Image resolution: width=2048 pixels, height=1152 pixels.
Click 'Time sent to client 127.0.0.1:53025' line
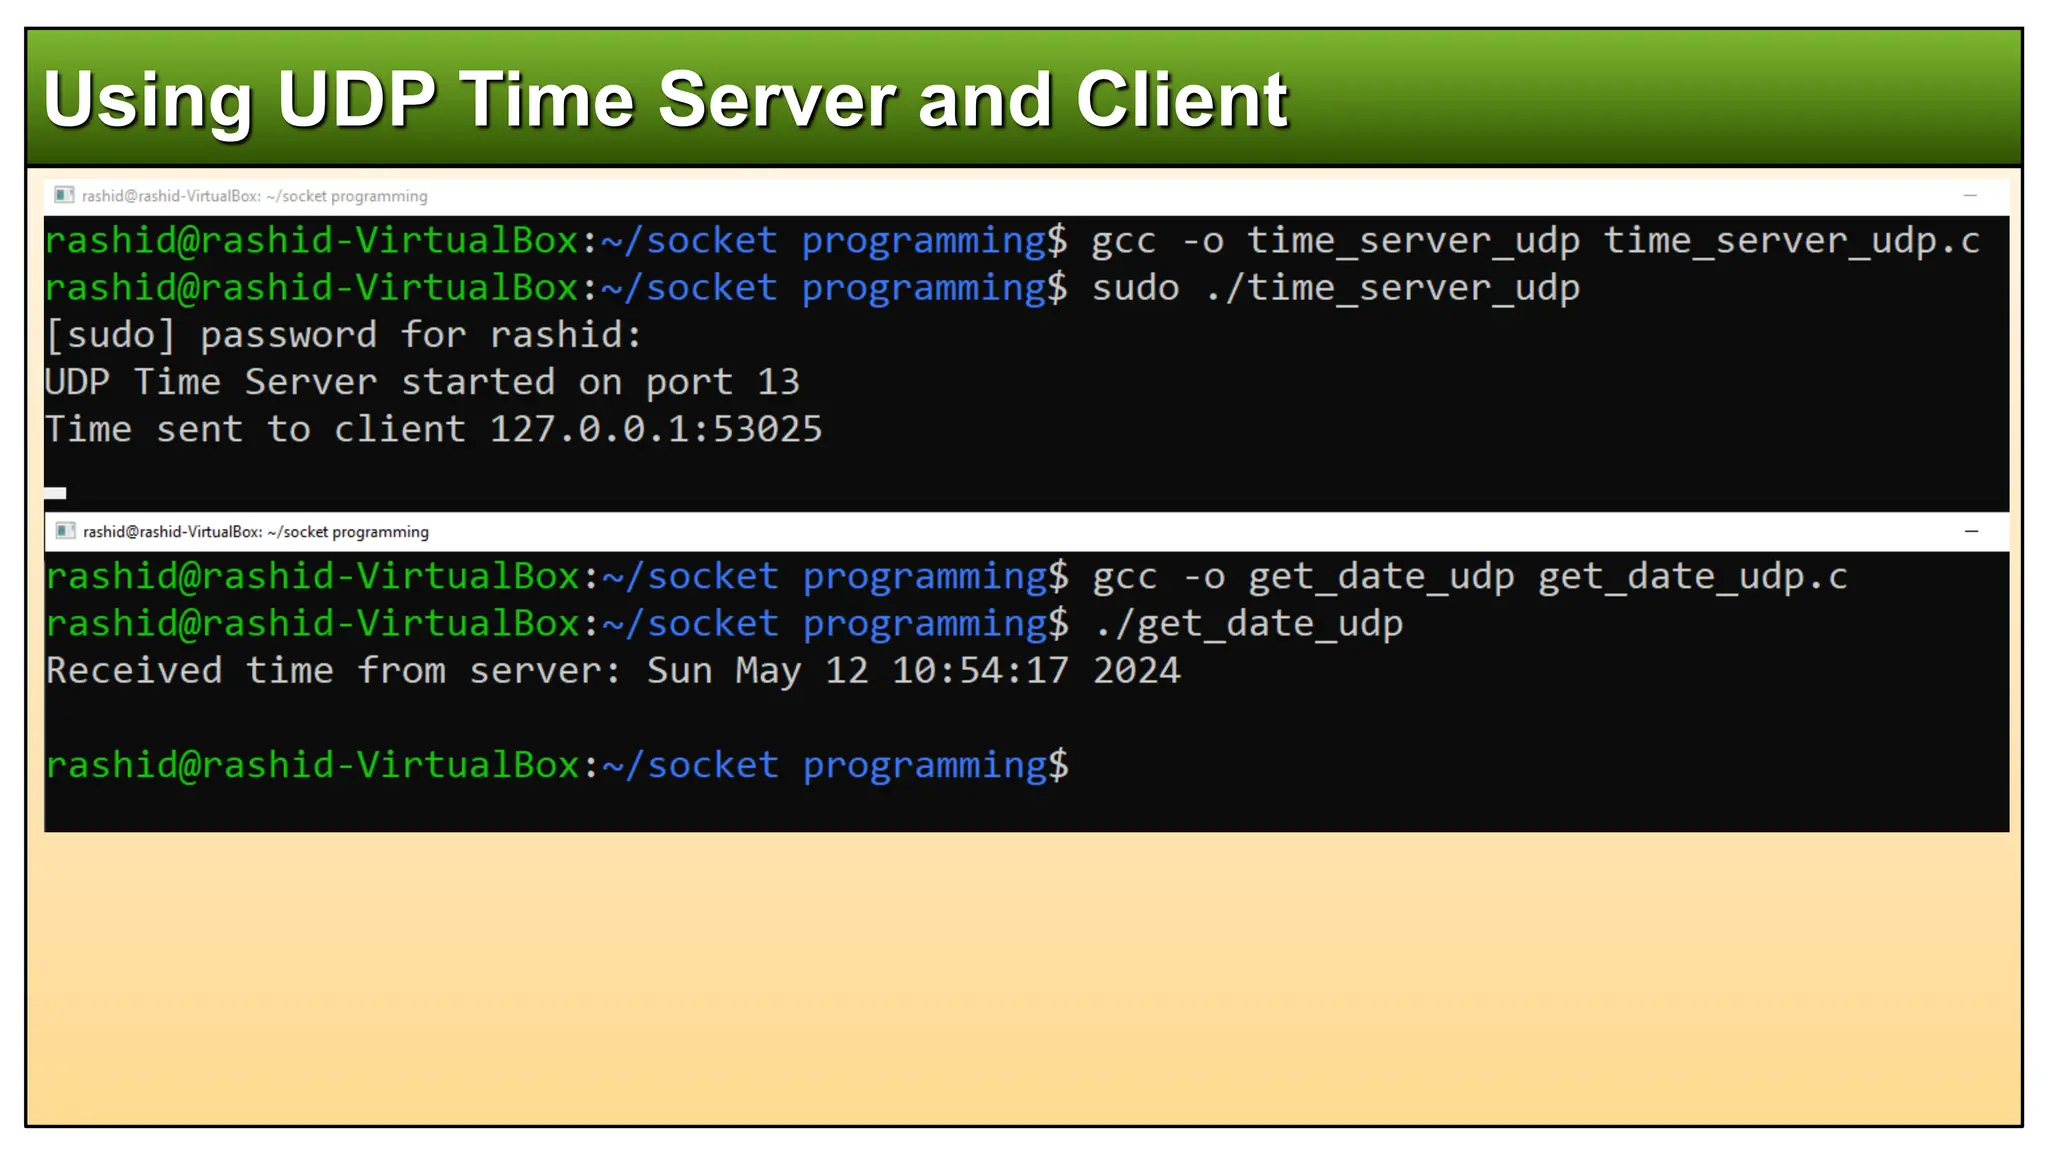(433, 429)
